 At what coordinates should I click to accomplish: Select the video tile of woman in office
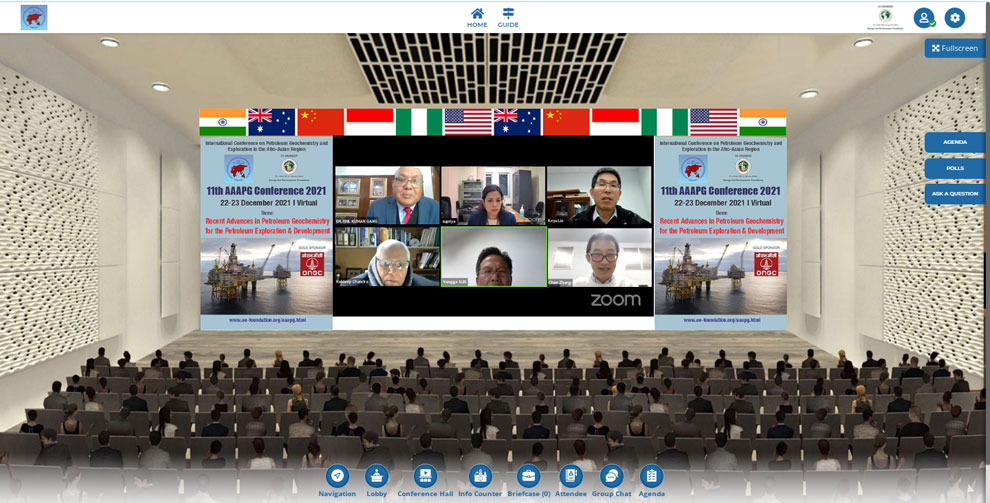[x=493, y=196]
